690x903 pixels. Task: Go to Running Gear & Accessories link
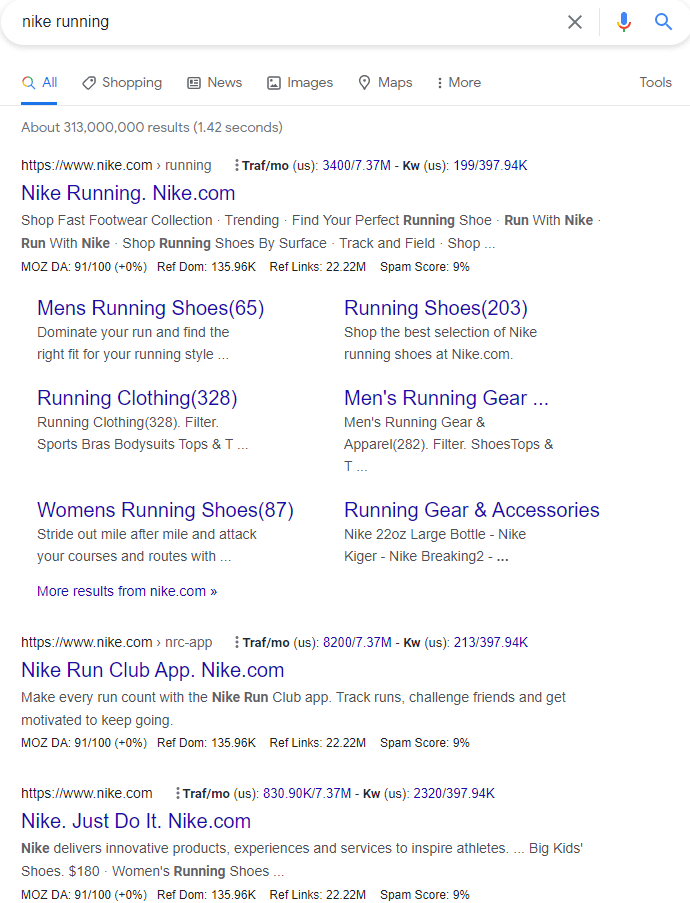pos(471,510)
